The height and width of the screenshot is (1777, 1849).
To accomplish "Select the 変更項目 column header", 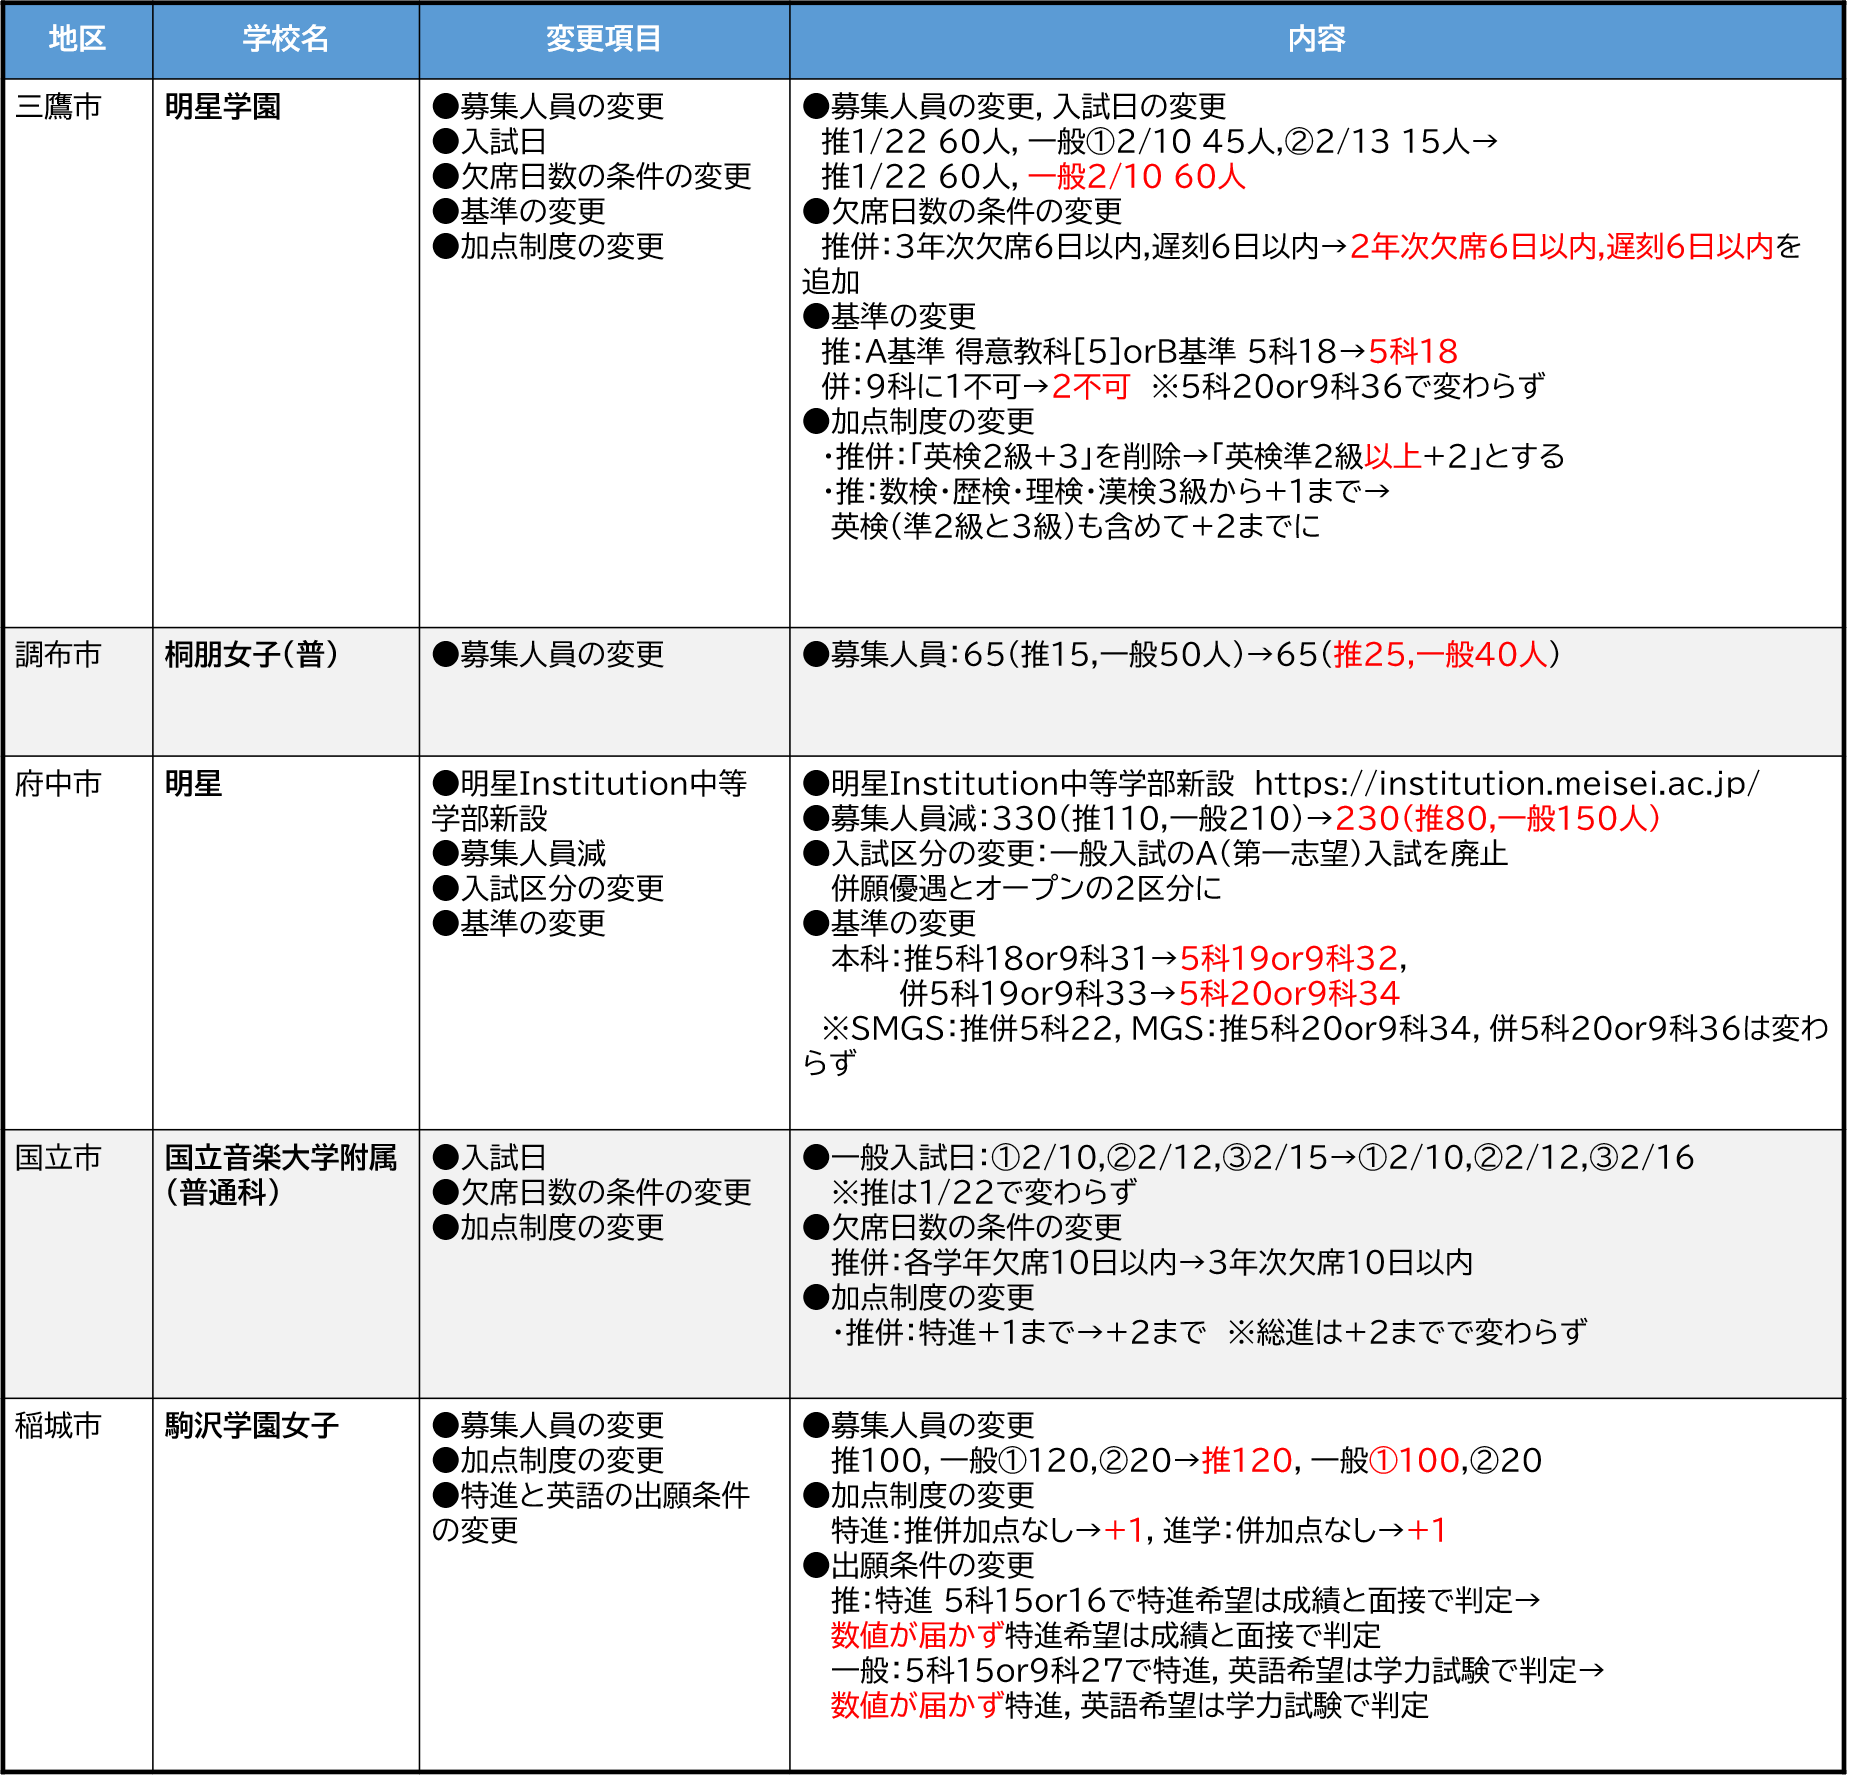I will tap(603, 39).
